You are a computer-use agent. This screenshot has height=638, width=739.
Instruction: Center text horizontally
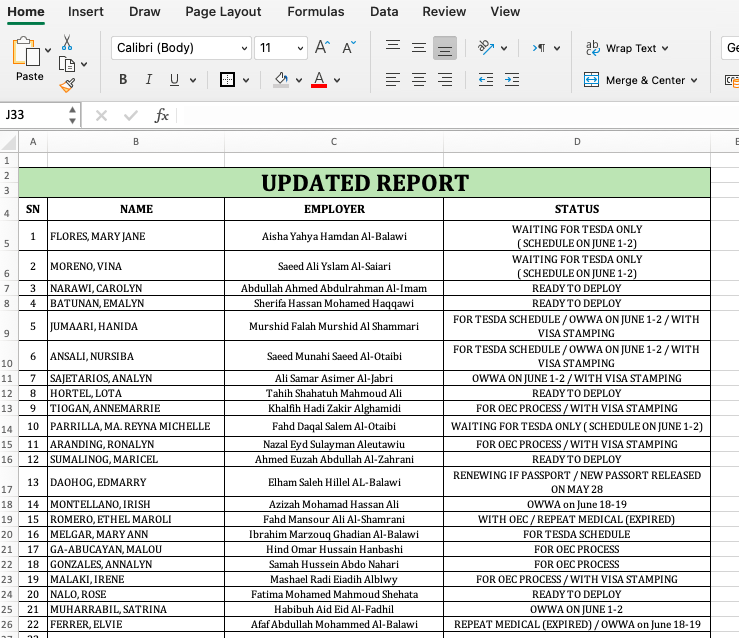(x=419, y=80)
